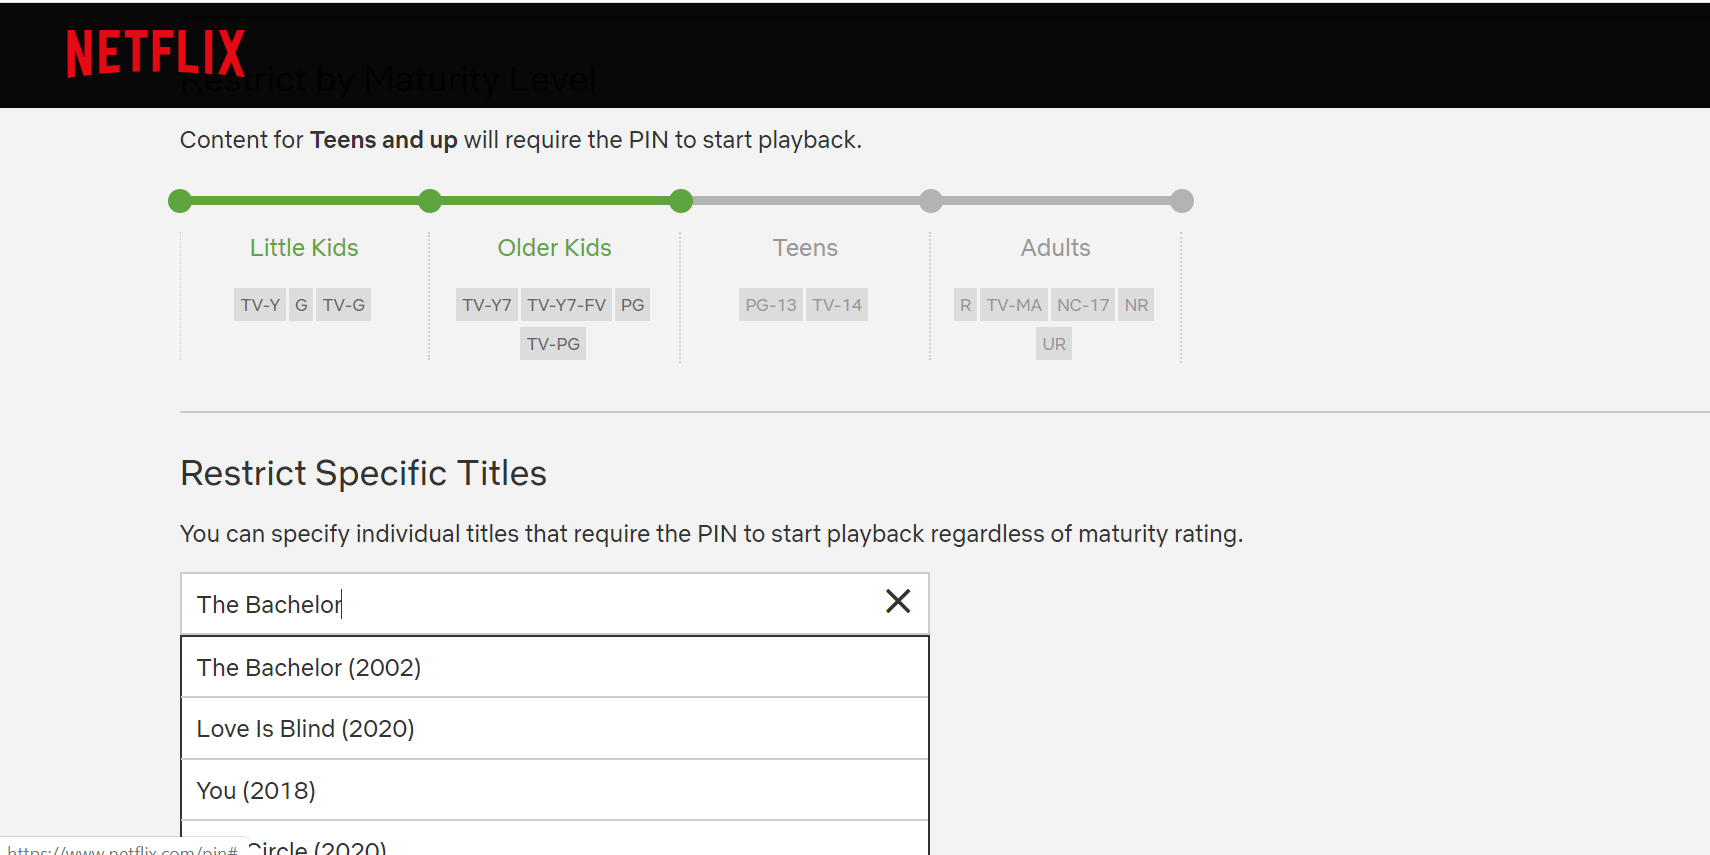Viewport: 1710px width, 855px height.
Task: Toggle the TV-PG rating restriction
Action: pyautogui.click(x=552, y=343)
